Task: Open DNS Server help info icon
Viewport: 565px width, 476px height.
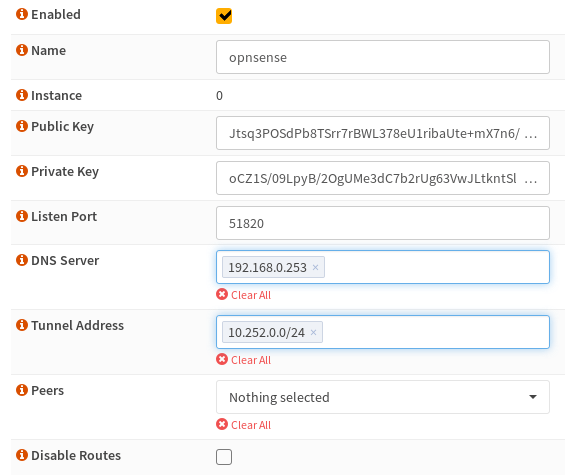Action: (22, 260)
